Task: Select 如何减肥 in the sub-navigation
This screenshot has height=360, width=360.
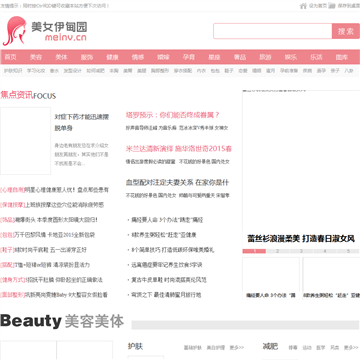Action: tap(96, 71)
